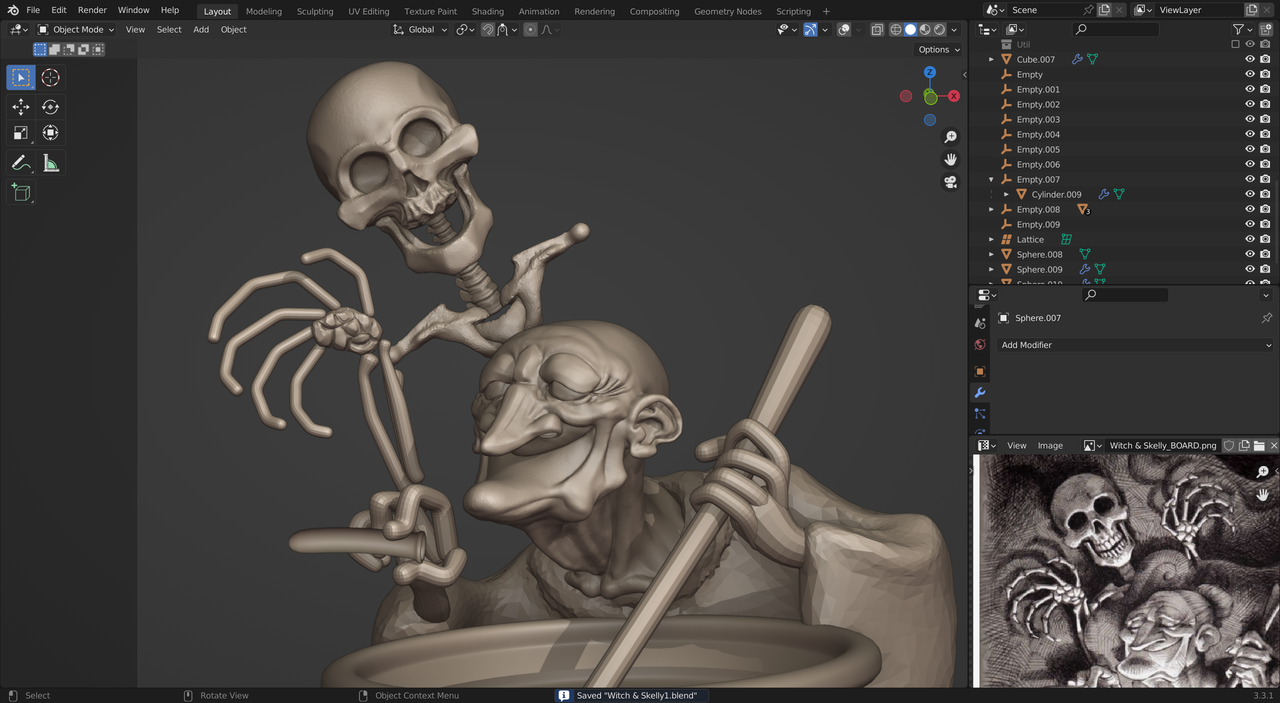This screenshot has width=1280, height=703.
Task: Enable Solid viewport shading mode
Action: point(911,29)
